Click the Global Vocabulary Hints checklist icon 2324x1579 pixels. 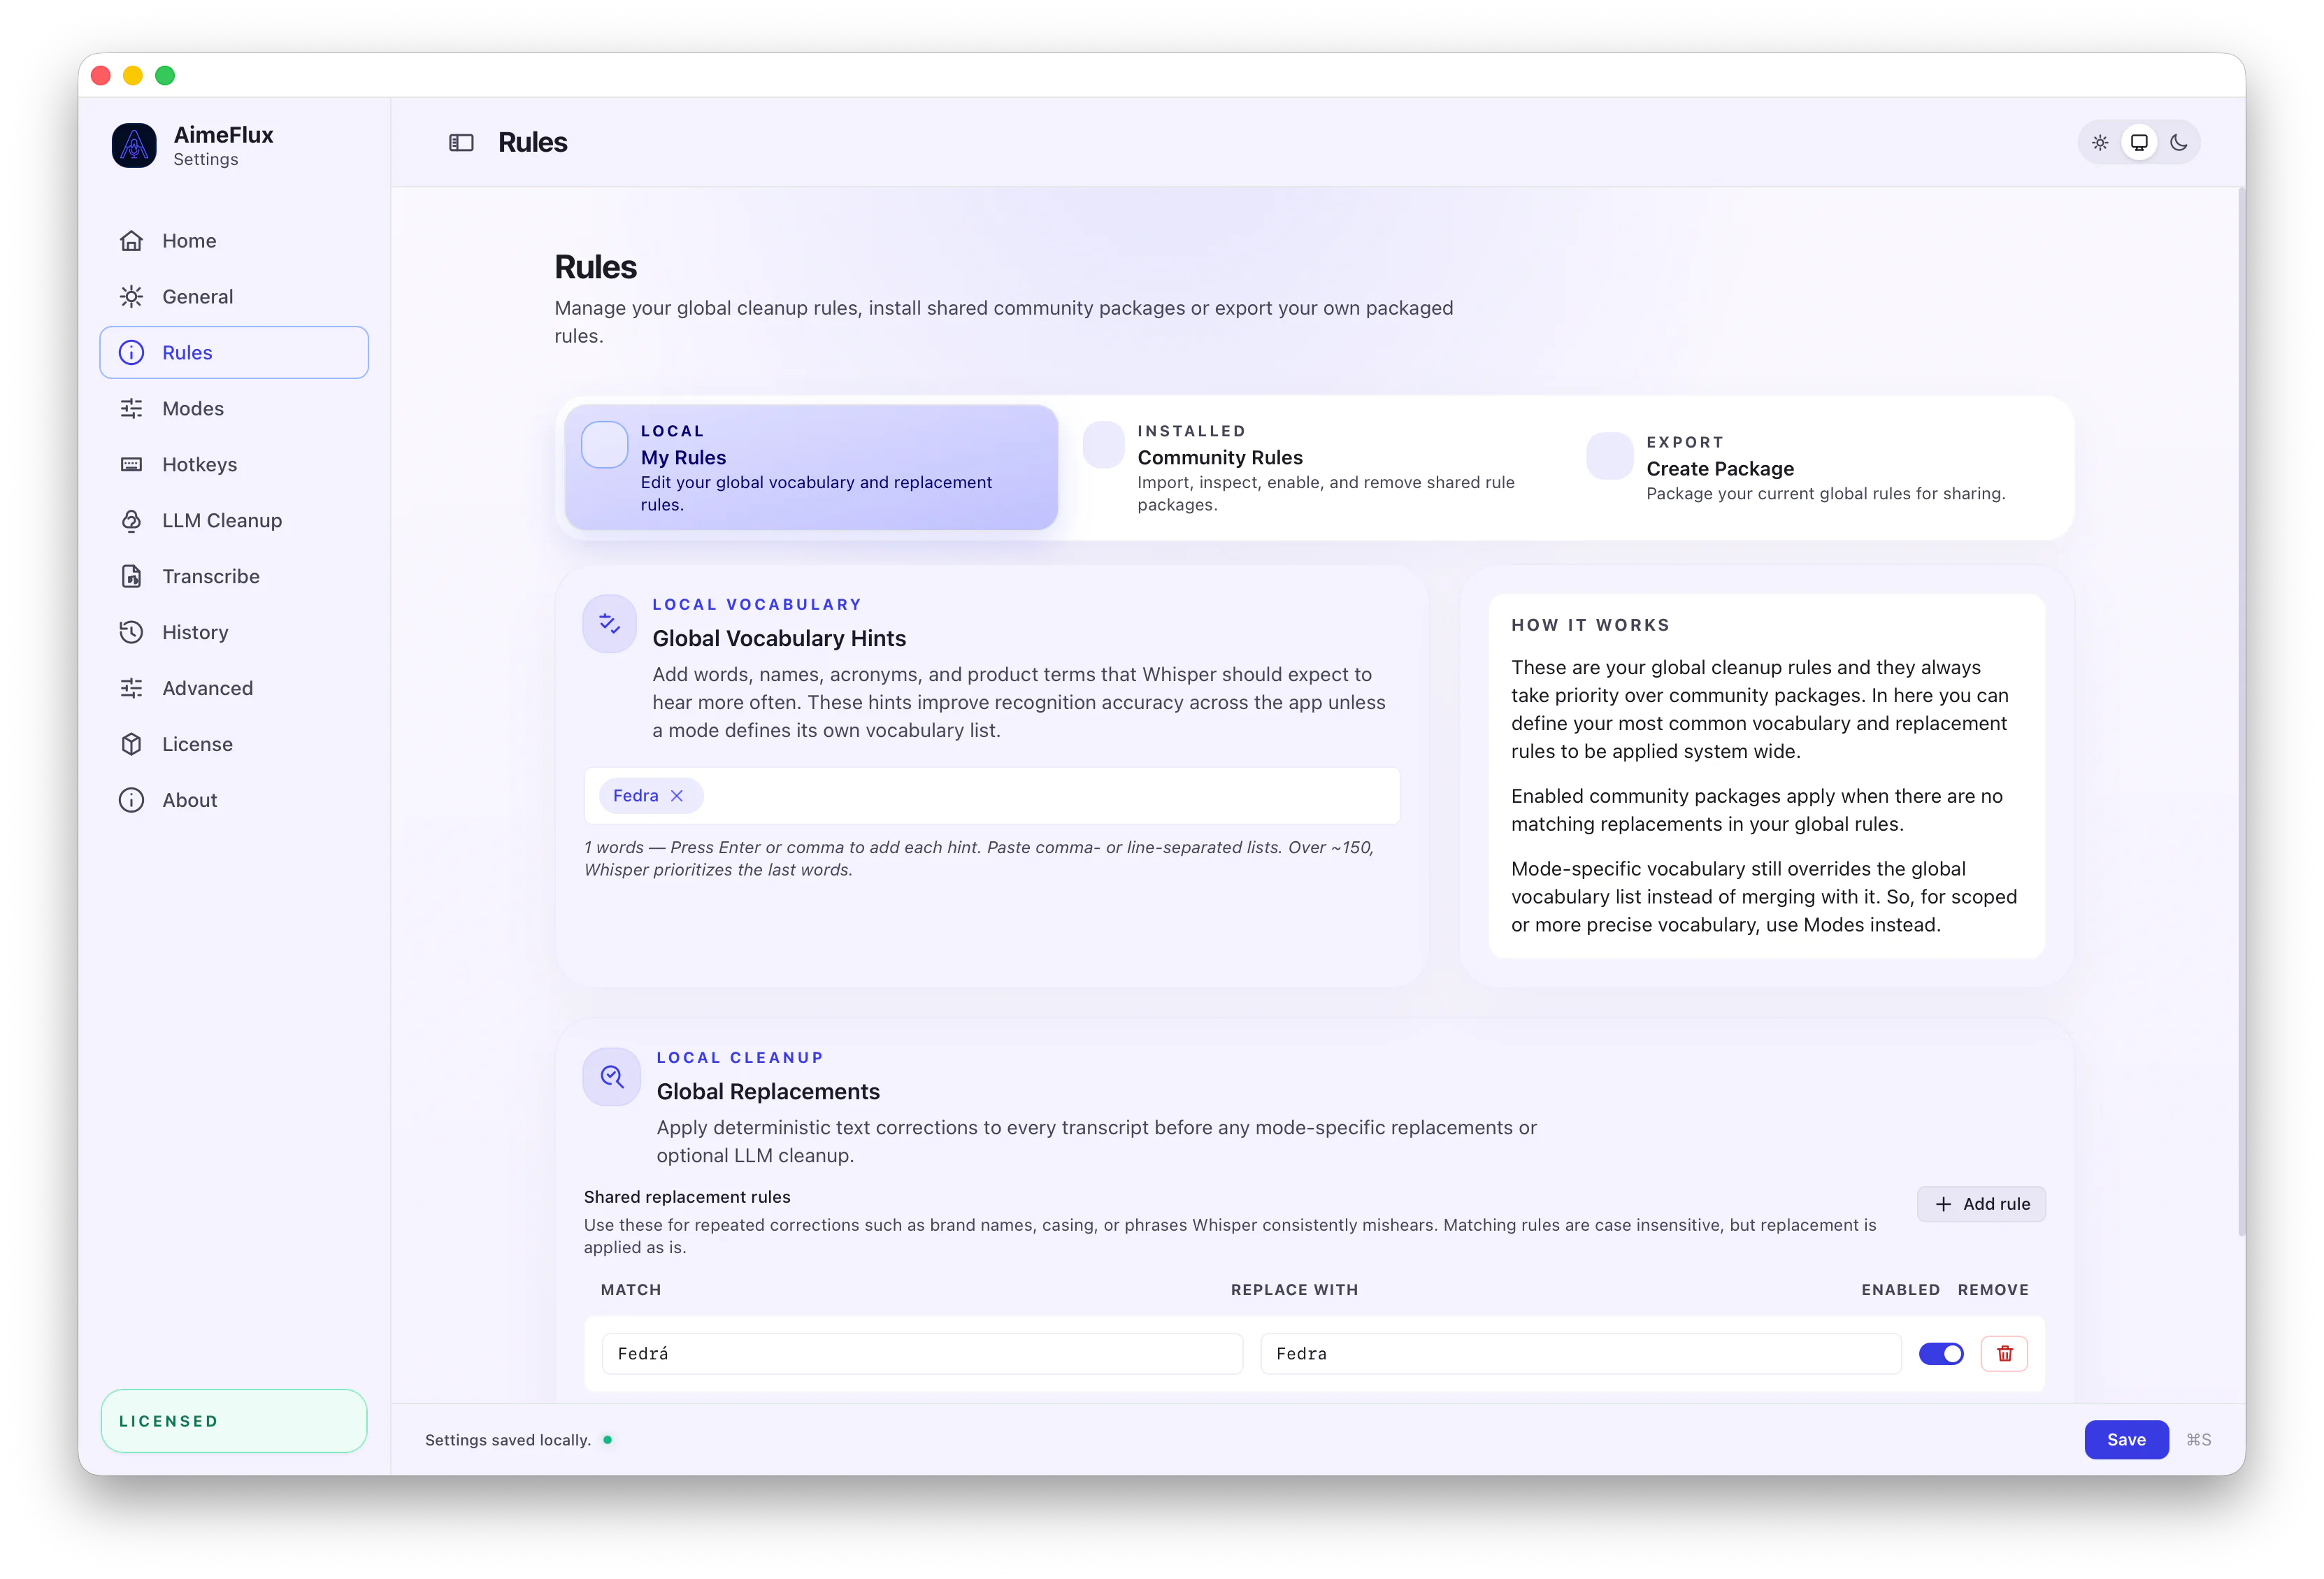click(x=609, y=624)
